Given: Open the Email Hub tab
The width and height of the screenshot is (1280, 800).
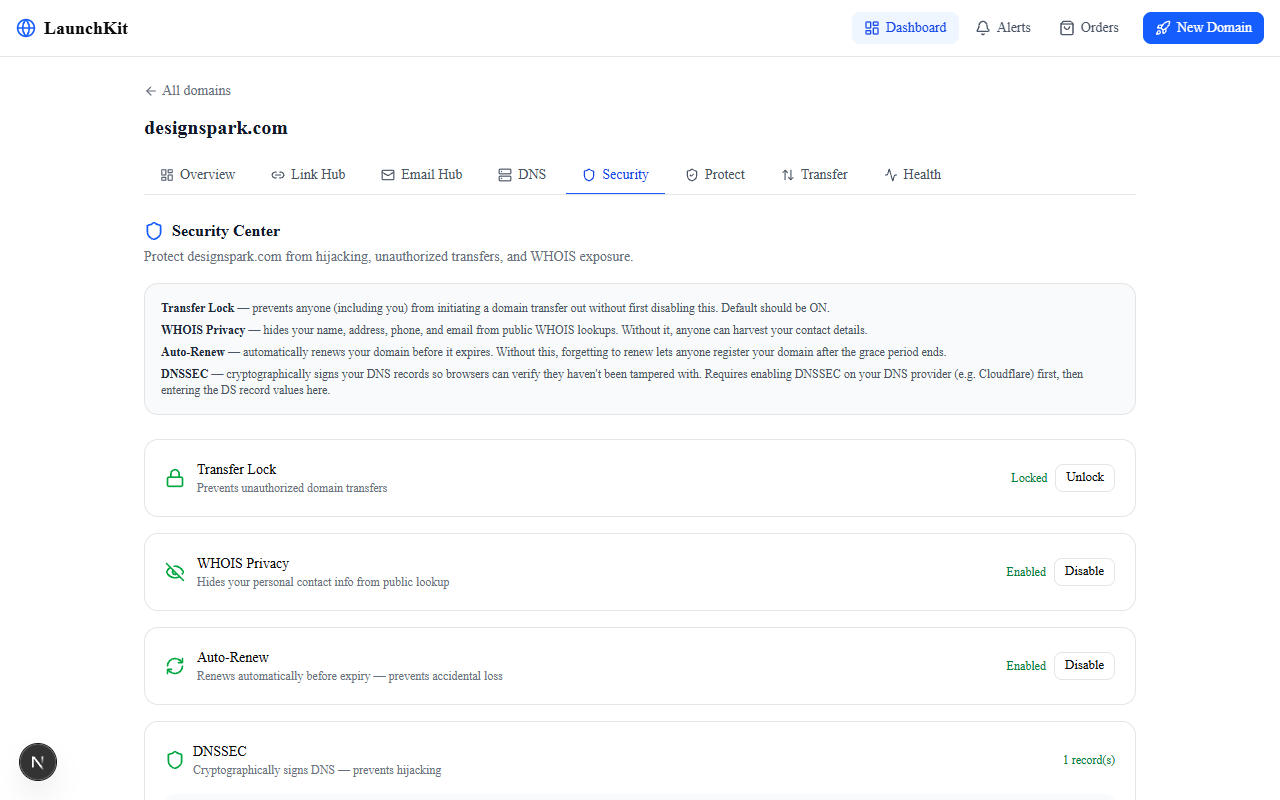Looking at the screenshot, I should click(x=422, y=175).
